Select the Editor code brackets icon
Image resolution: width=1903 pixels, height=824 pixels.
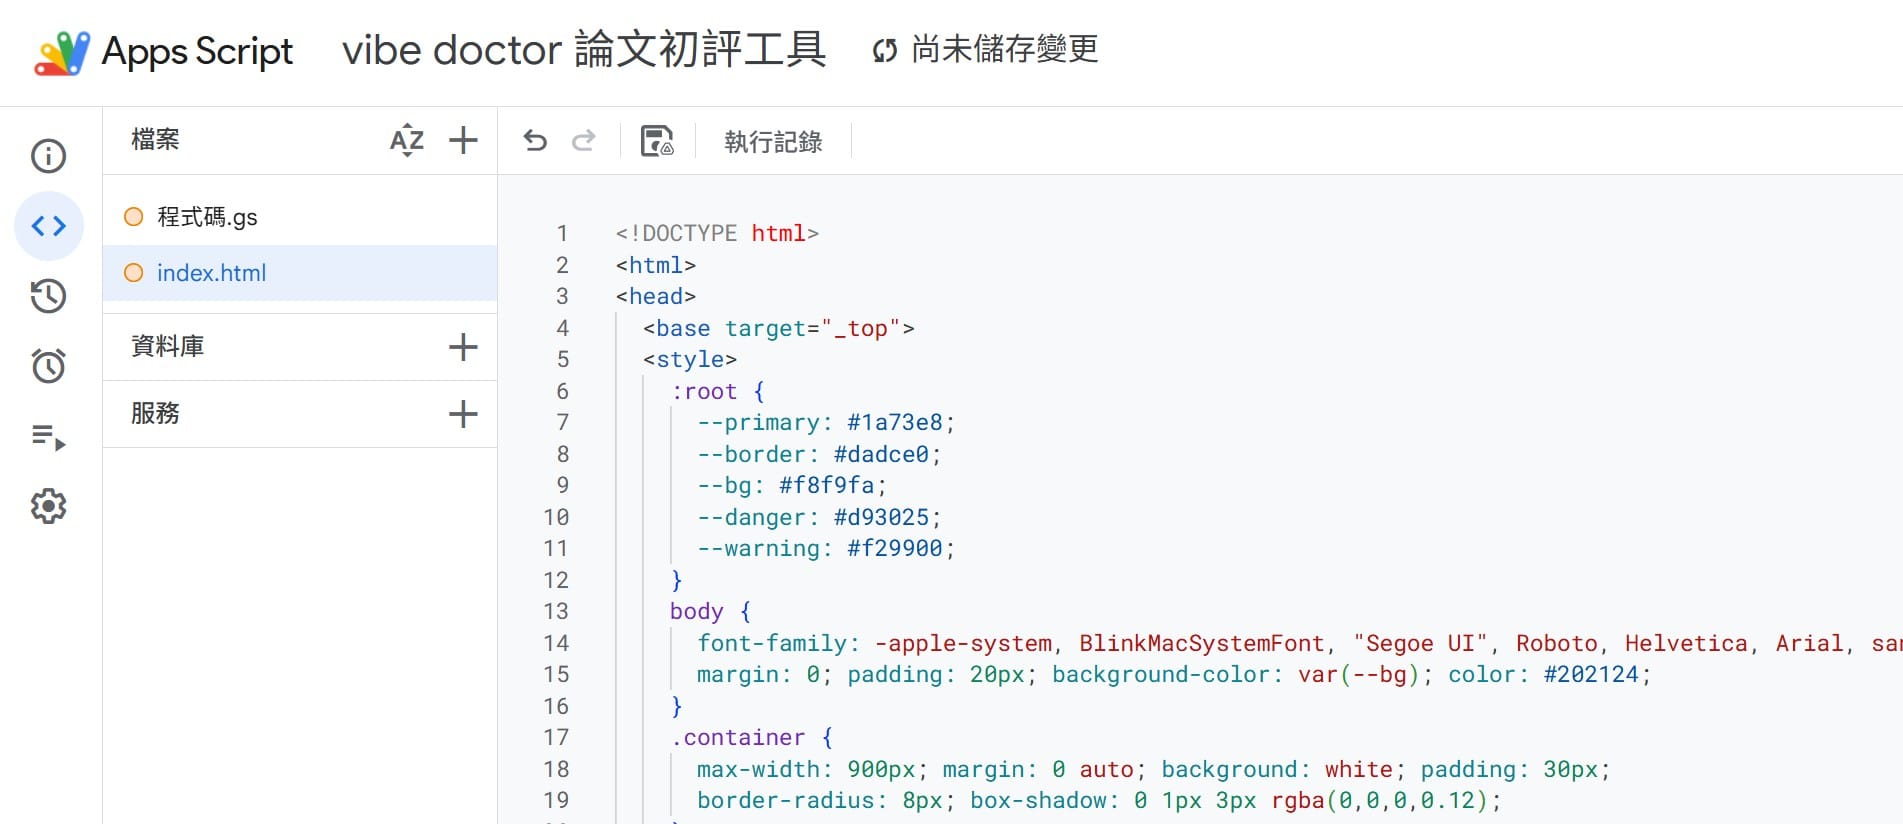pos(48,226)
